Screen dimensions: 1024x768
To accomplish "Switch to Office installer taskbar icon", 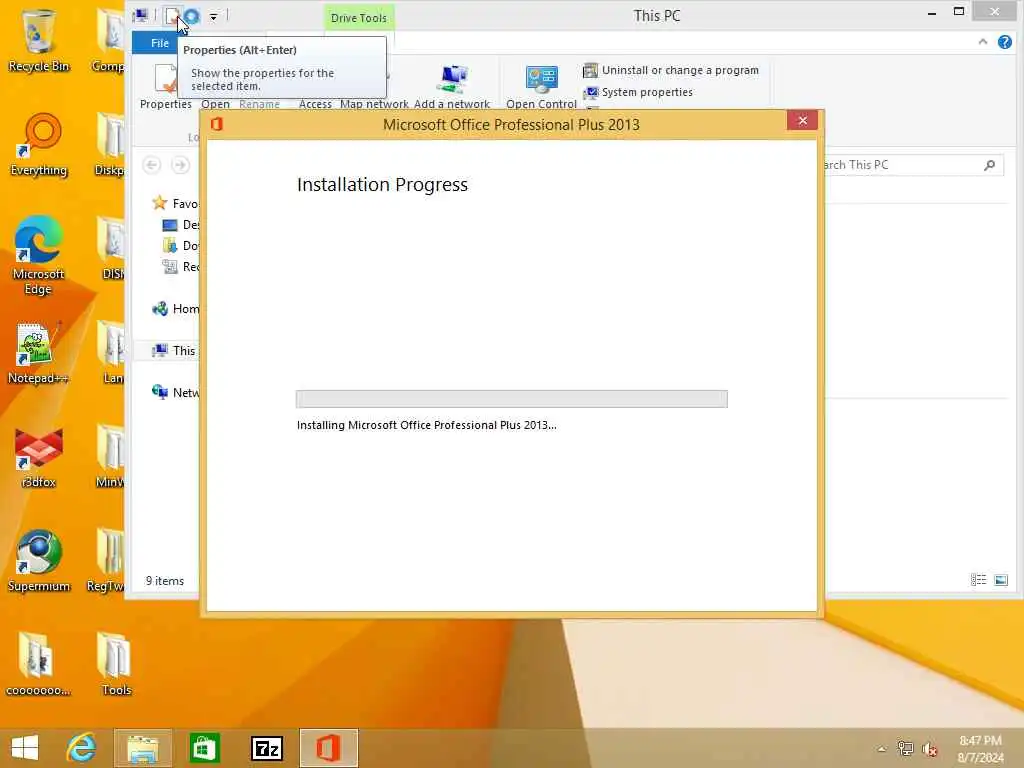I will (x=328, y=748).
